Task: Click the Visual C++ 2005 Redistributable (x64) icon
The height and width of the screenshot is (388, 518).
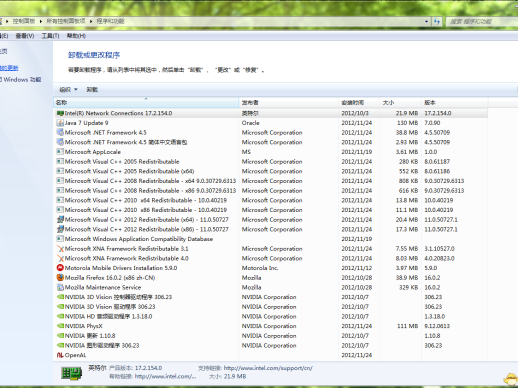Action: tap(60, 171)
